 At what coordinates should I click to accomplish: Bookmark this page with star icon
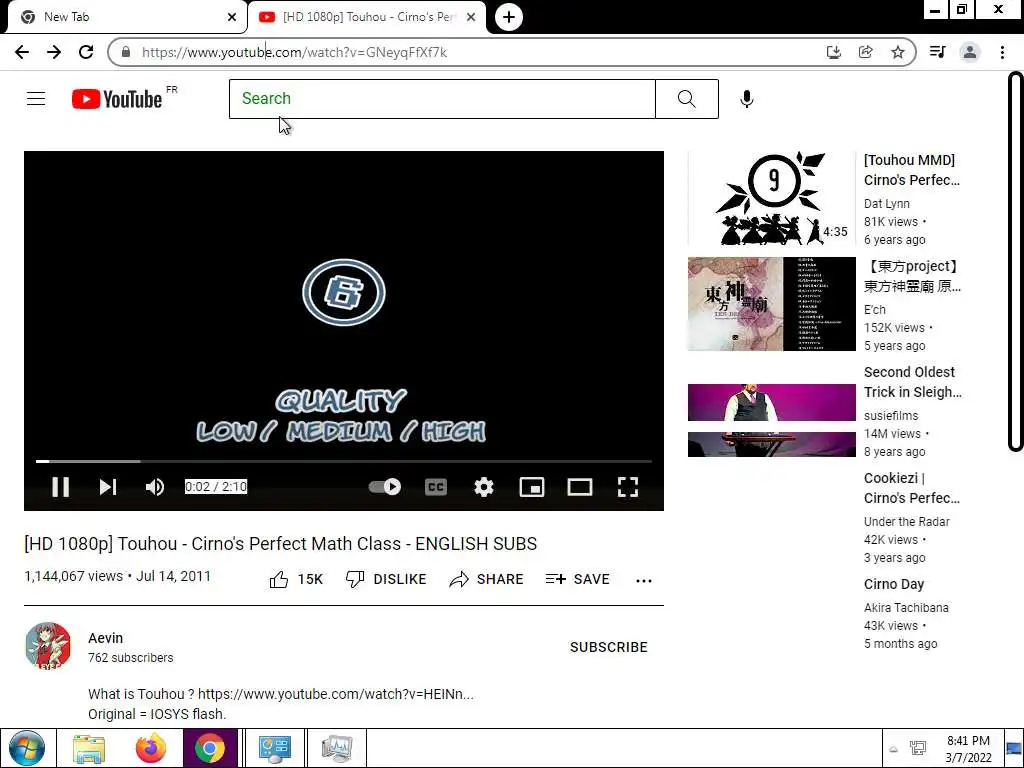pos(897,52)
